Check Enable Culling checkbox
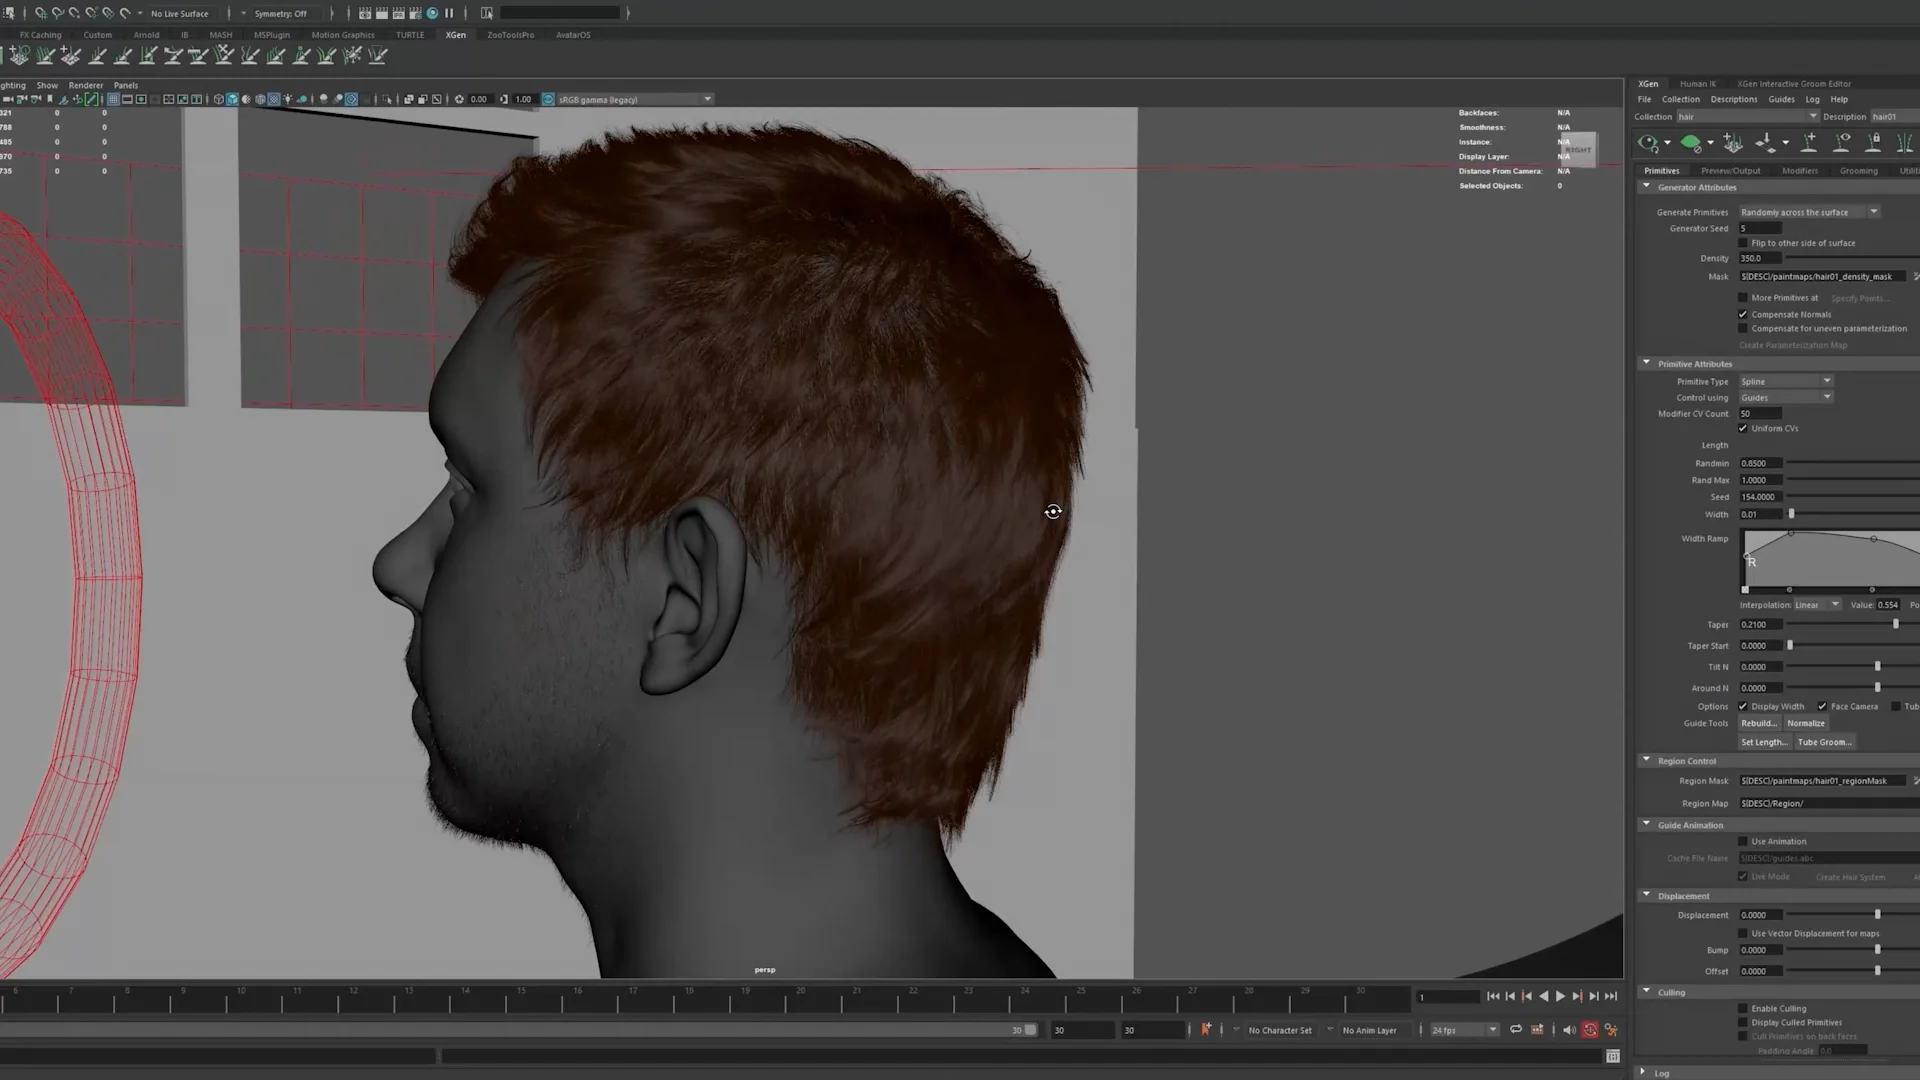The height and width of the screenshot is (1080, 1920). point(1743,1008)
